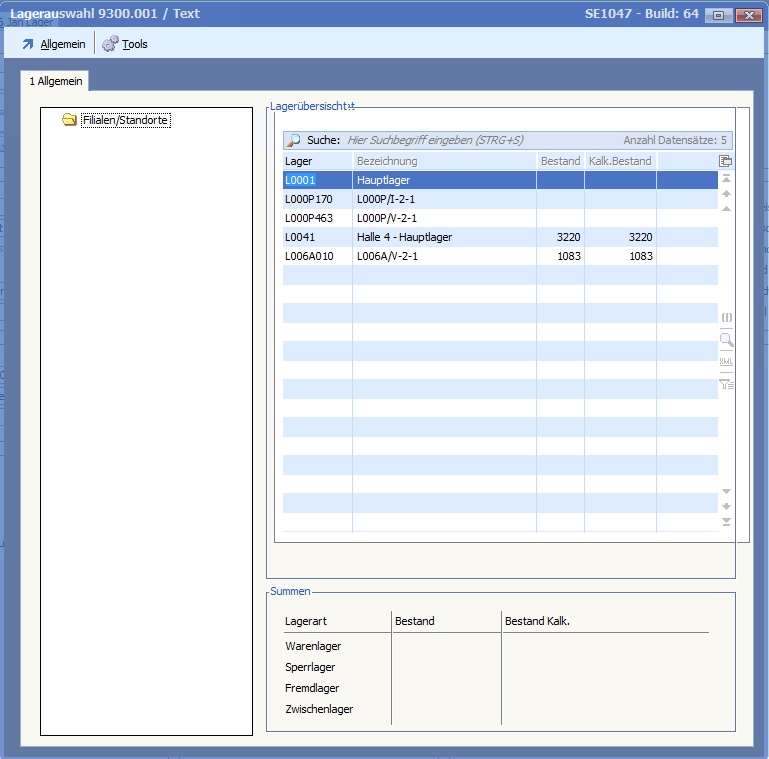
Task: Click the brackets icon beside the grid
Action: coord(726,317)
